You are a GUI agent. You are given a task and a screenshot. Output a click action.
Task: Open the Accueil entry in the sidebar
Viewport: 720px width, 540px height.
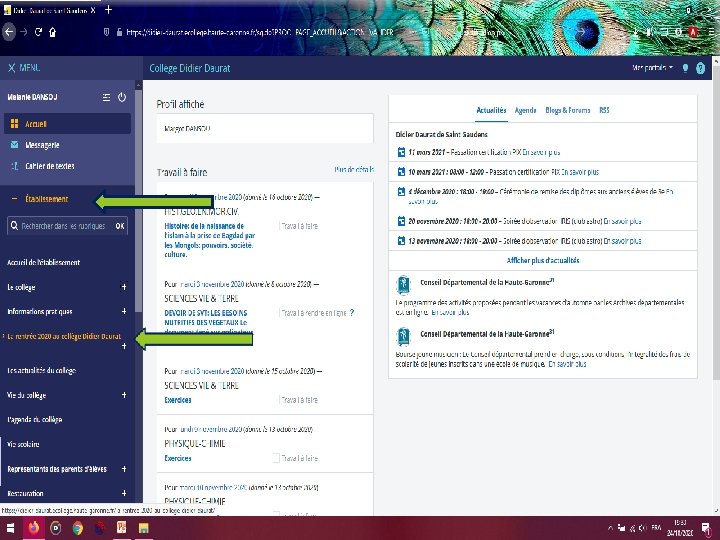tap(68, 124)
